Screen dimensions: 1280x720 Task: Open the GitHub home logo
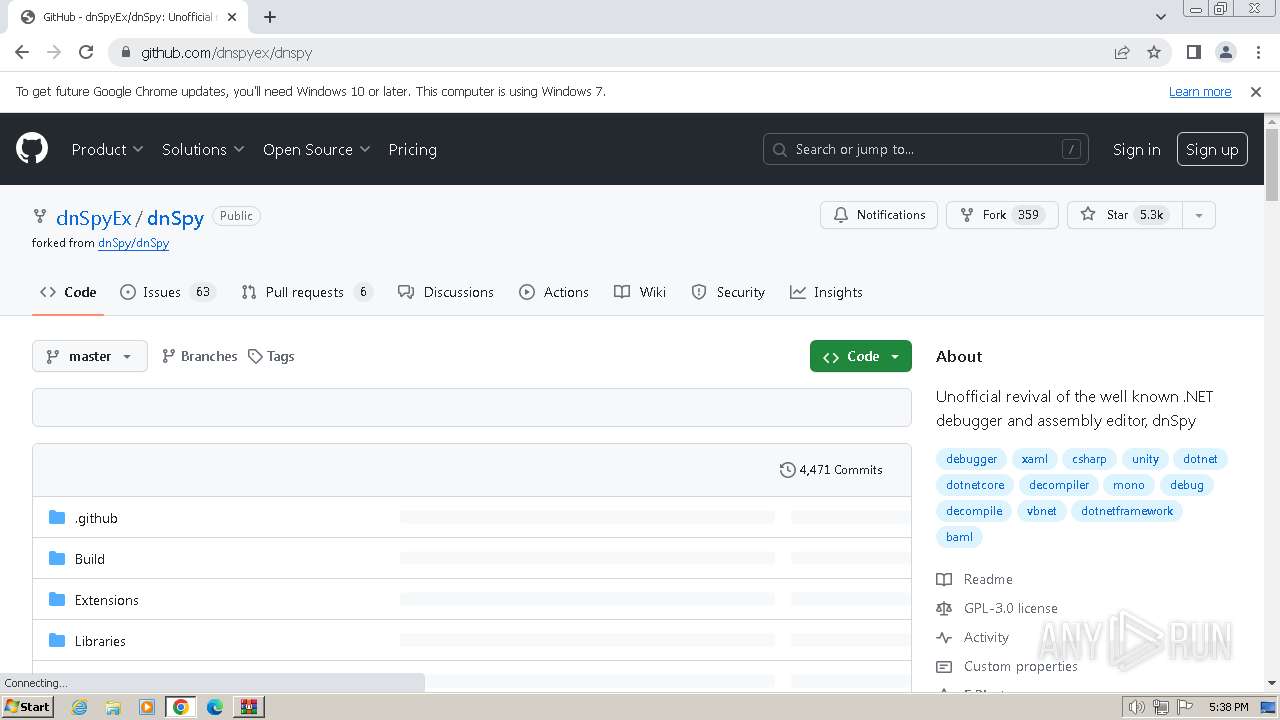point(32,149)
